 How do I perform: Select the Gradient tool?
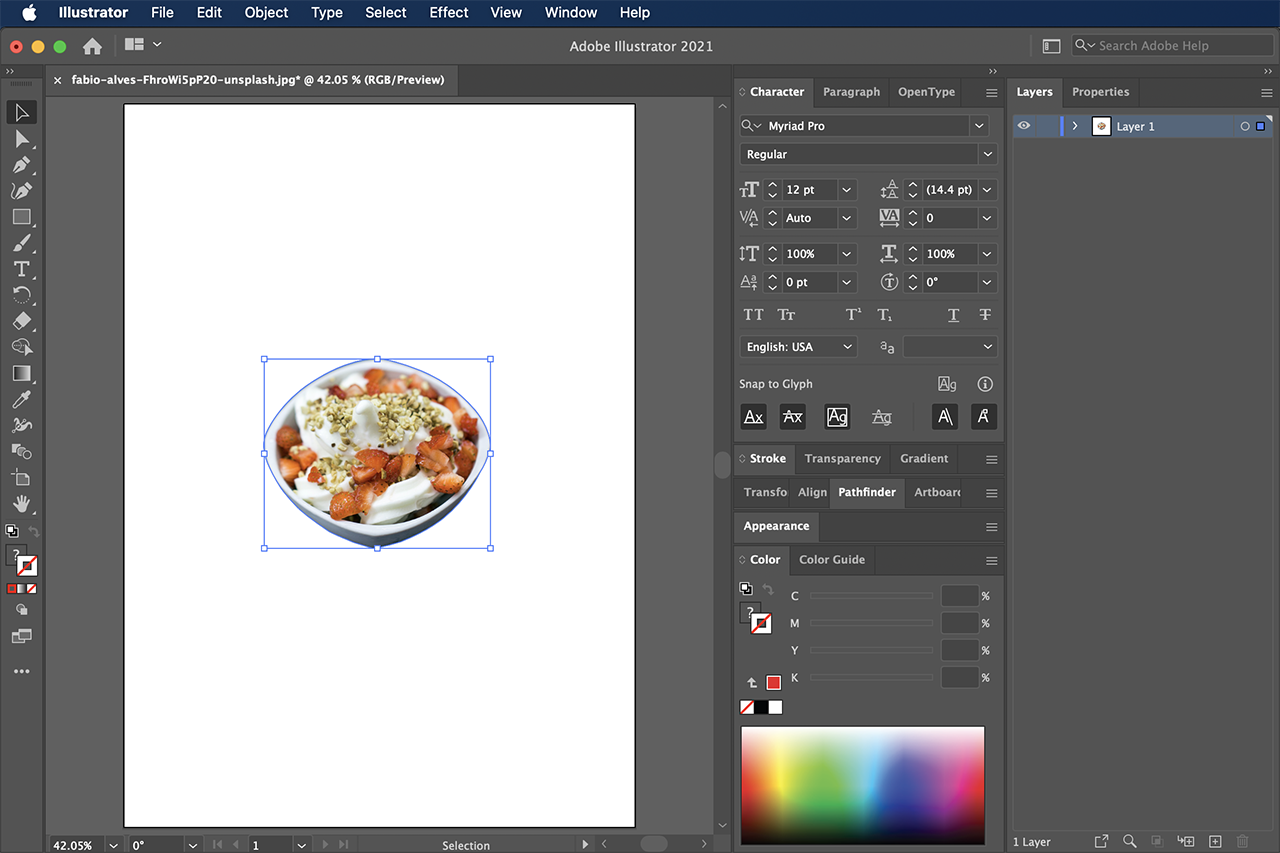[22, 373]
